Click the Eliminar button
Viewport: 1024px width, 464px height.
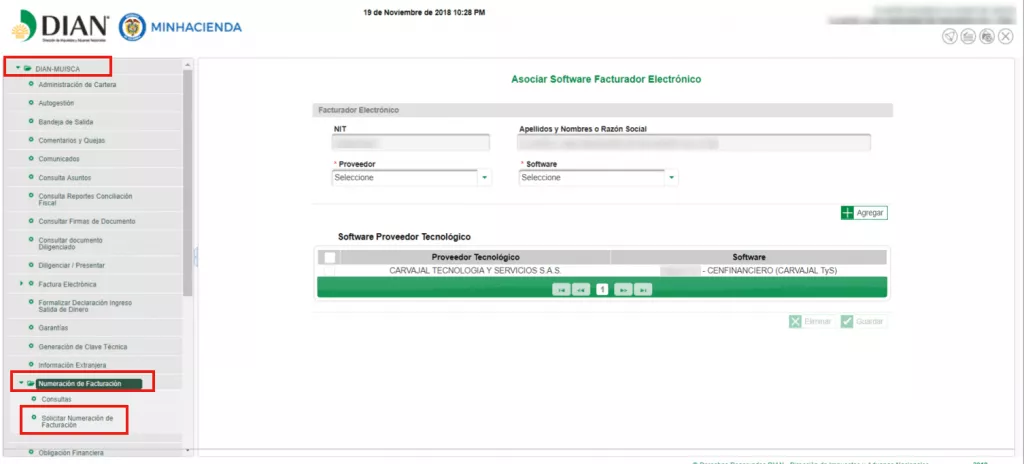point(810,322)
